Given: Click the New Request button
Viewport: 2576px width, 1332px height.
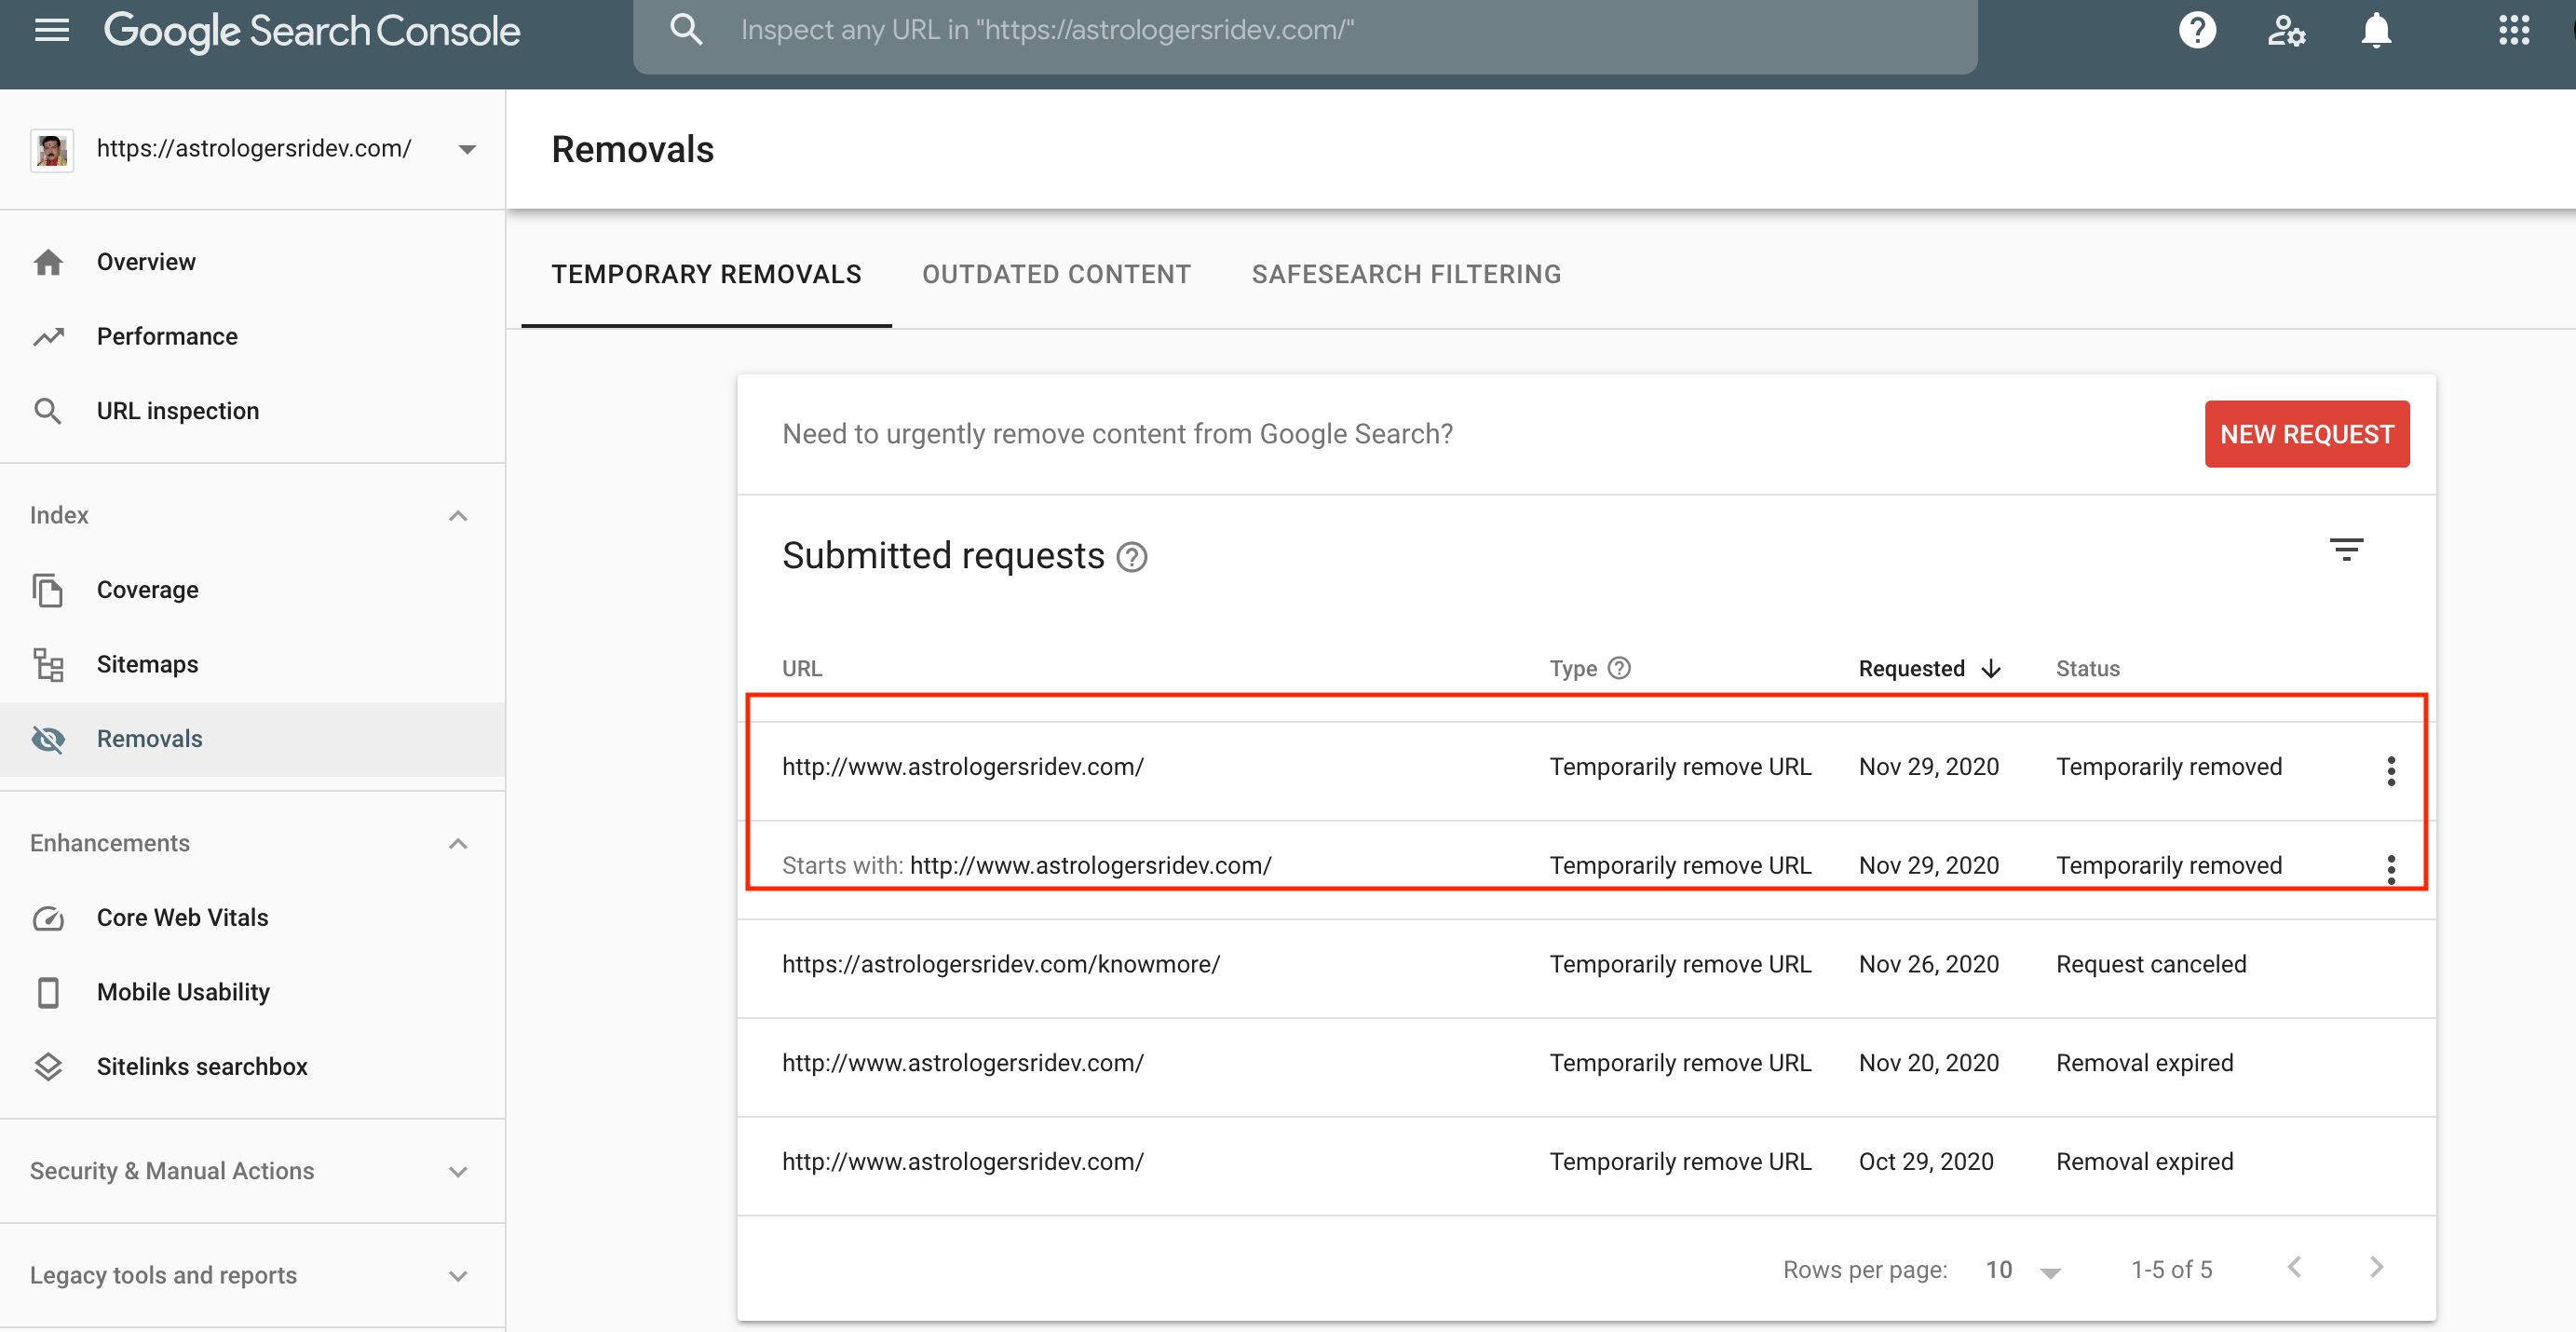Looking at the screenshot, I should coord(2306,434).
